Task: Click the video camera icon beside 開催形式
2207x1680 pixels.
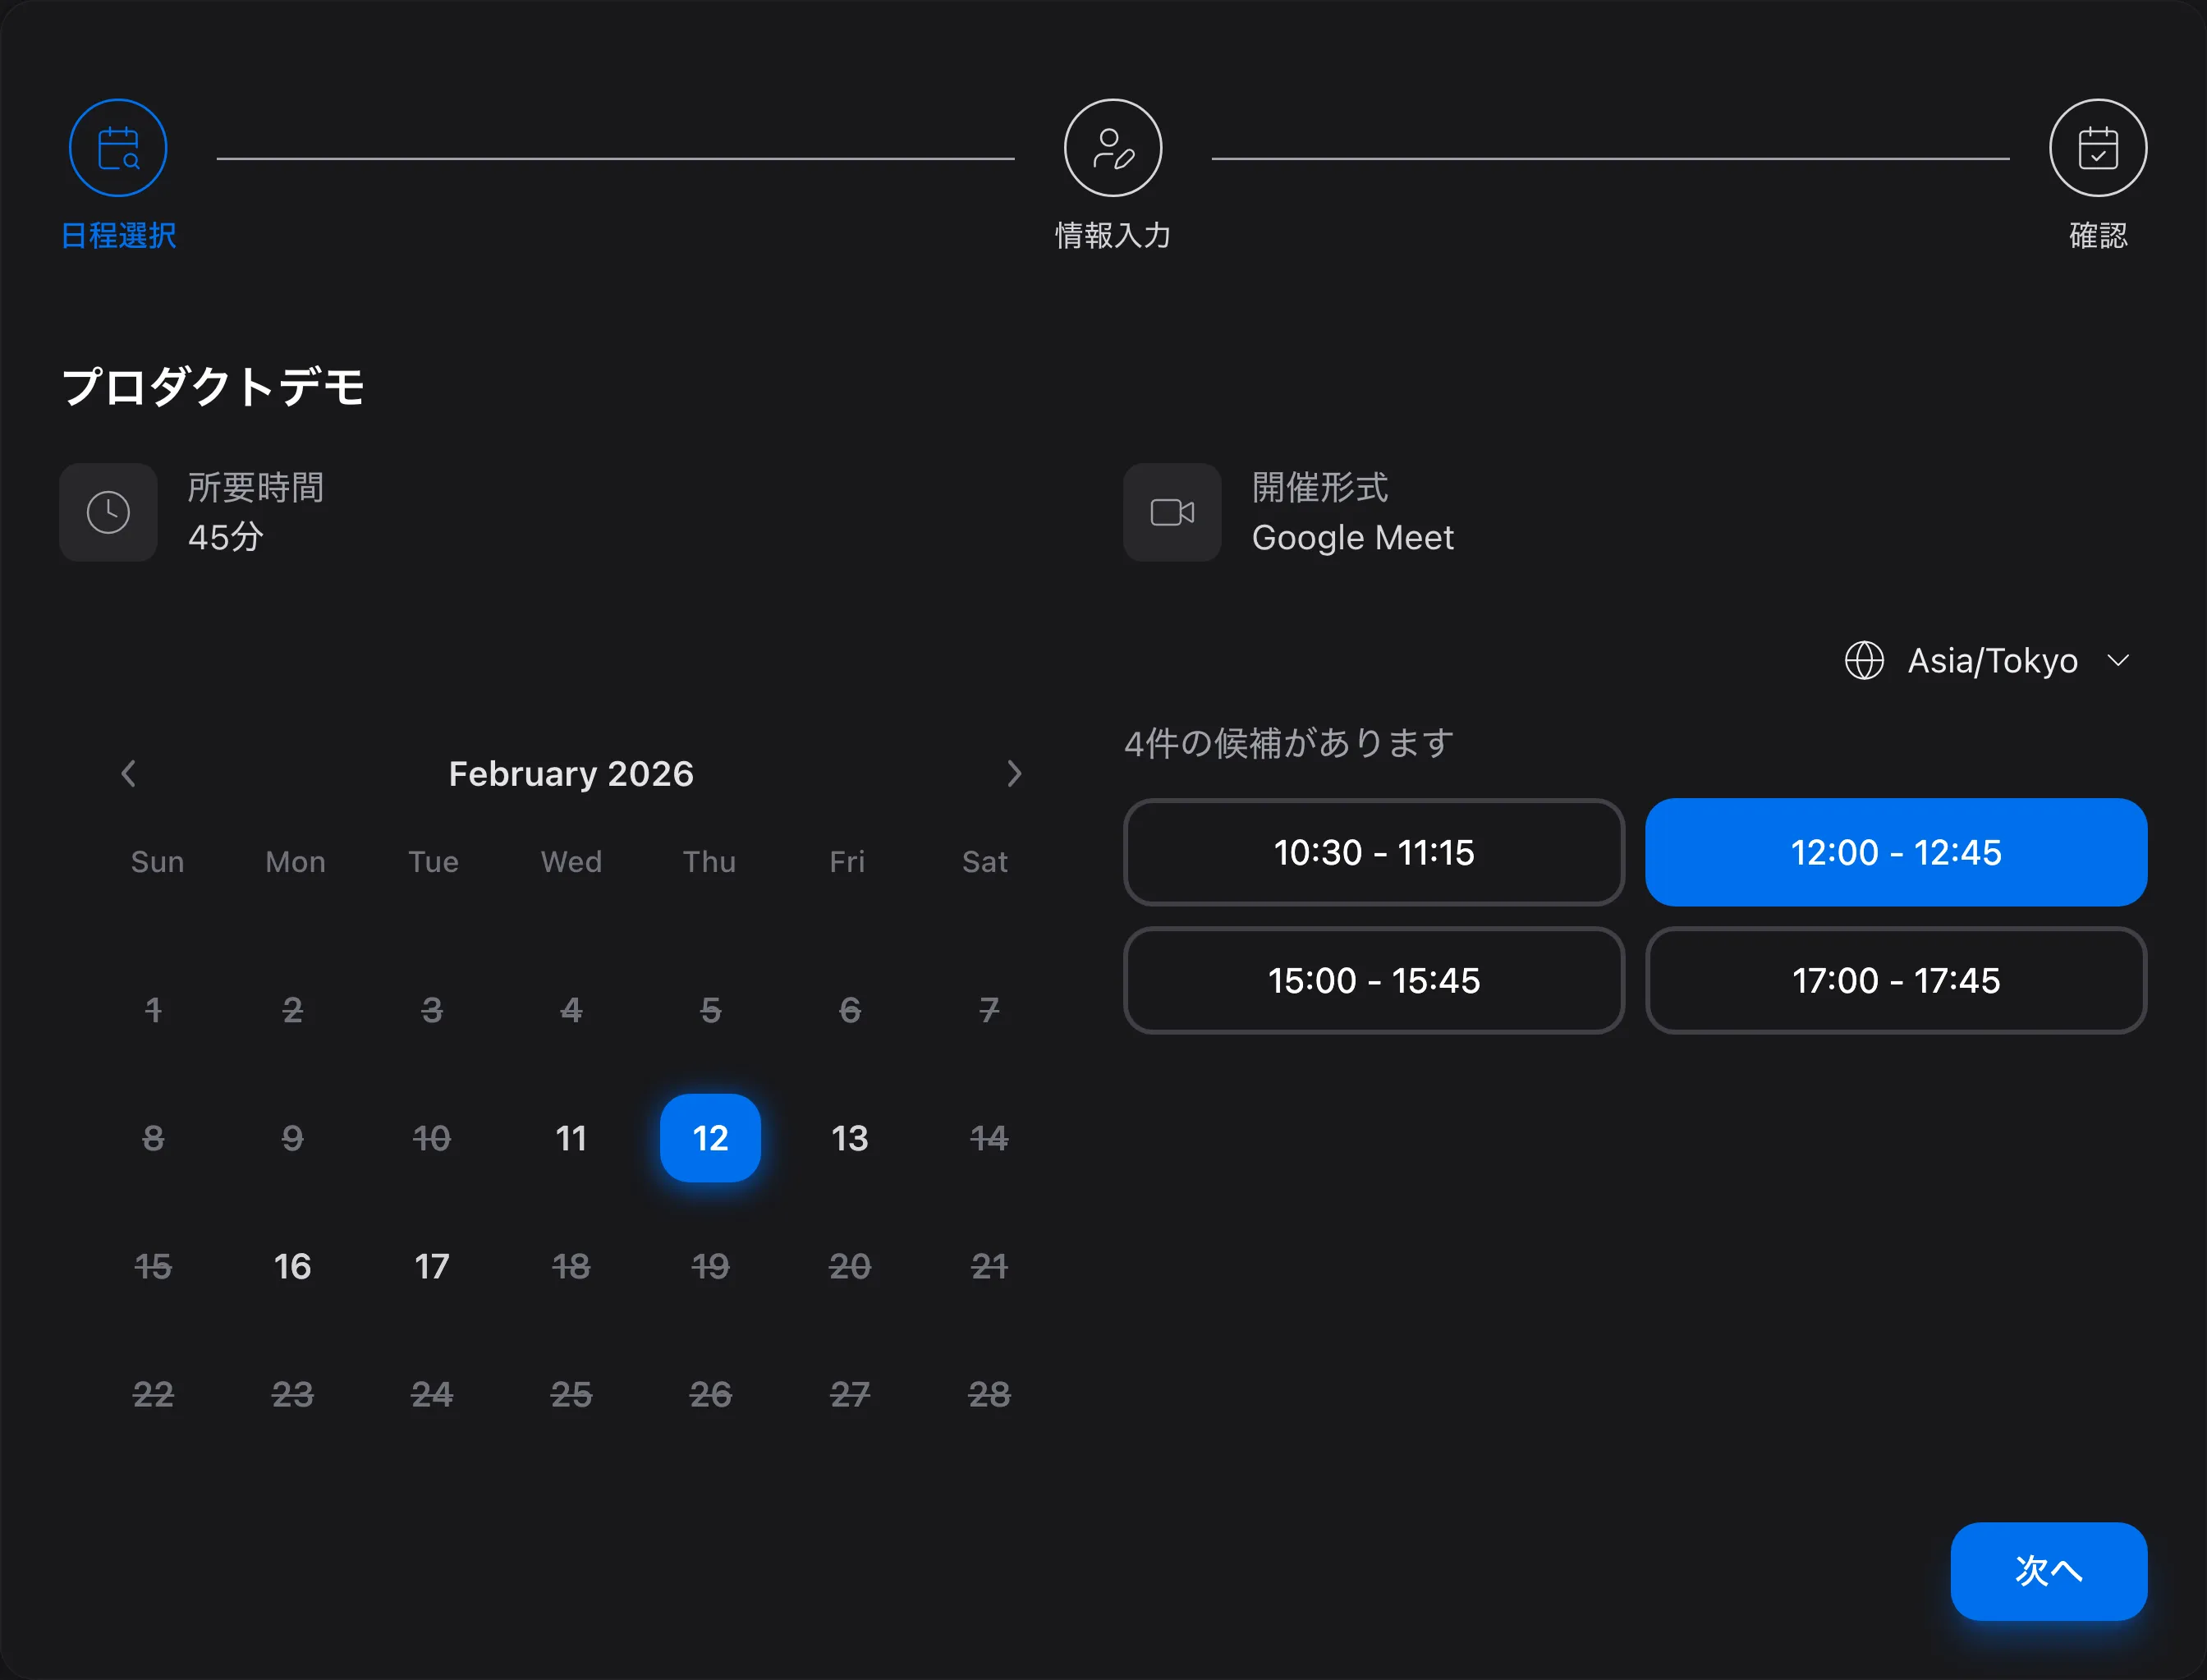Action: point(1171,512)
